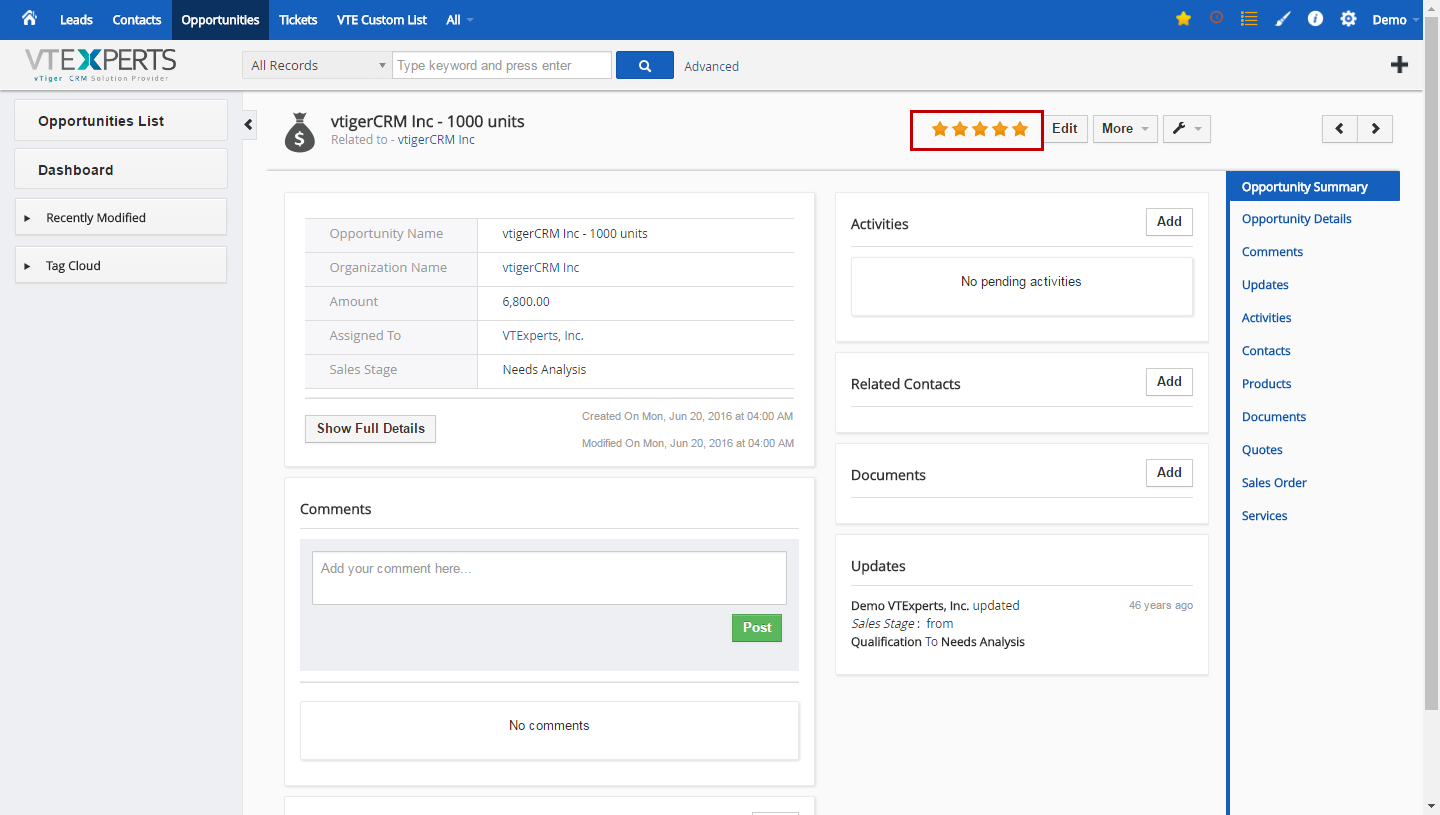Click the Assigned To value VTExperts, Inc.

coord(543,336)
